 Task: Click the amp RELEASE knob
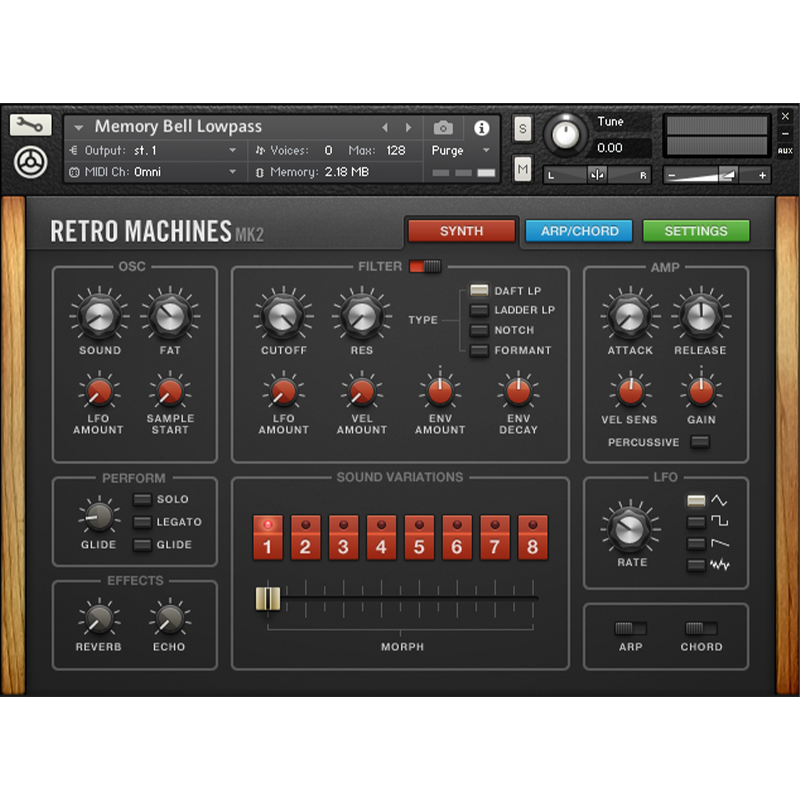701,316
